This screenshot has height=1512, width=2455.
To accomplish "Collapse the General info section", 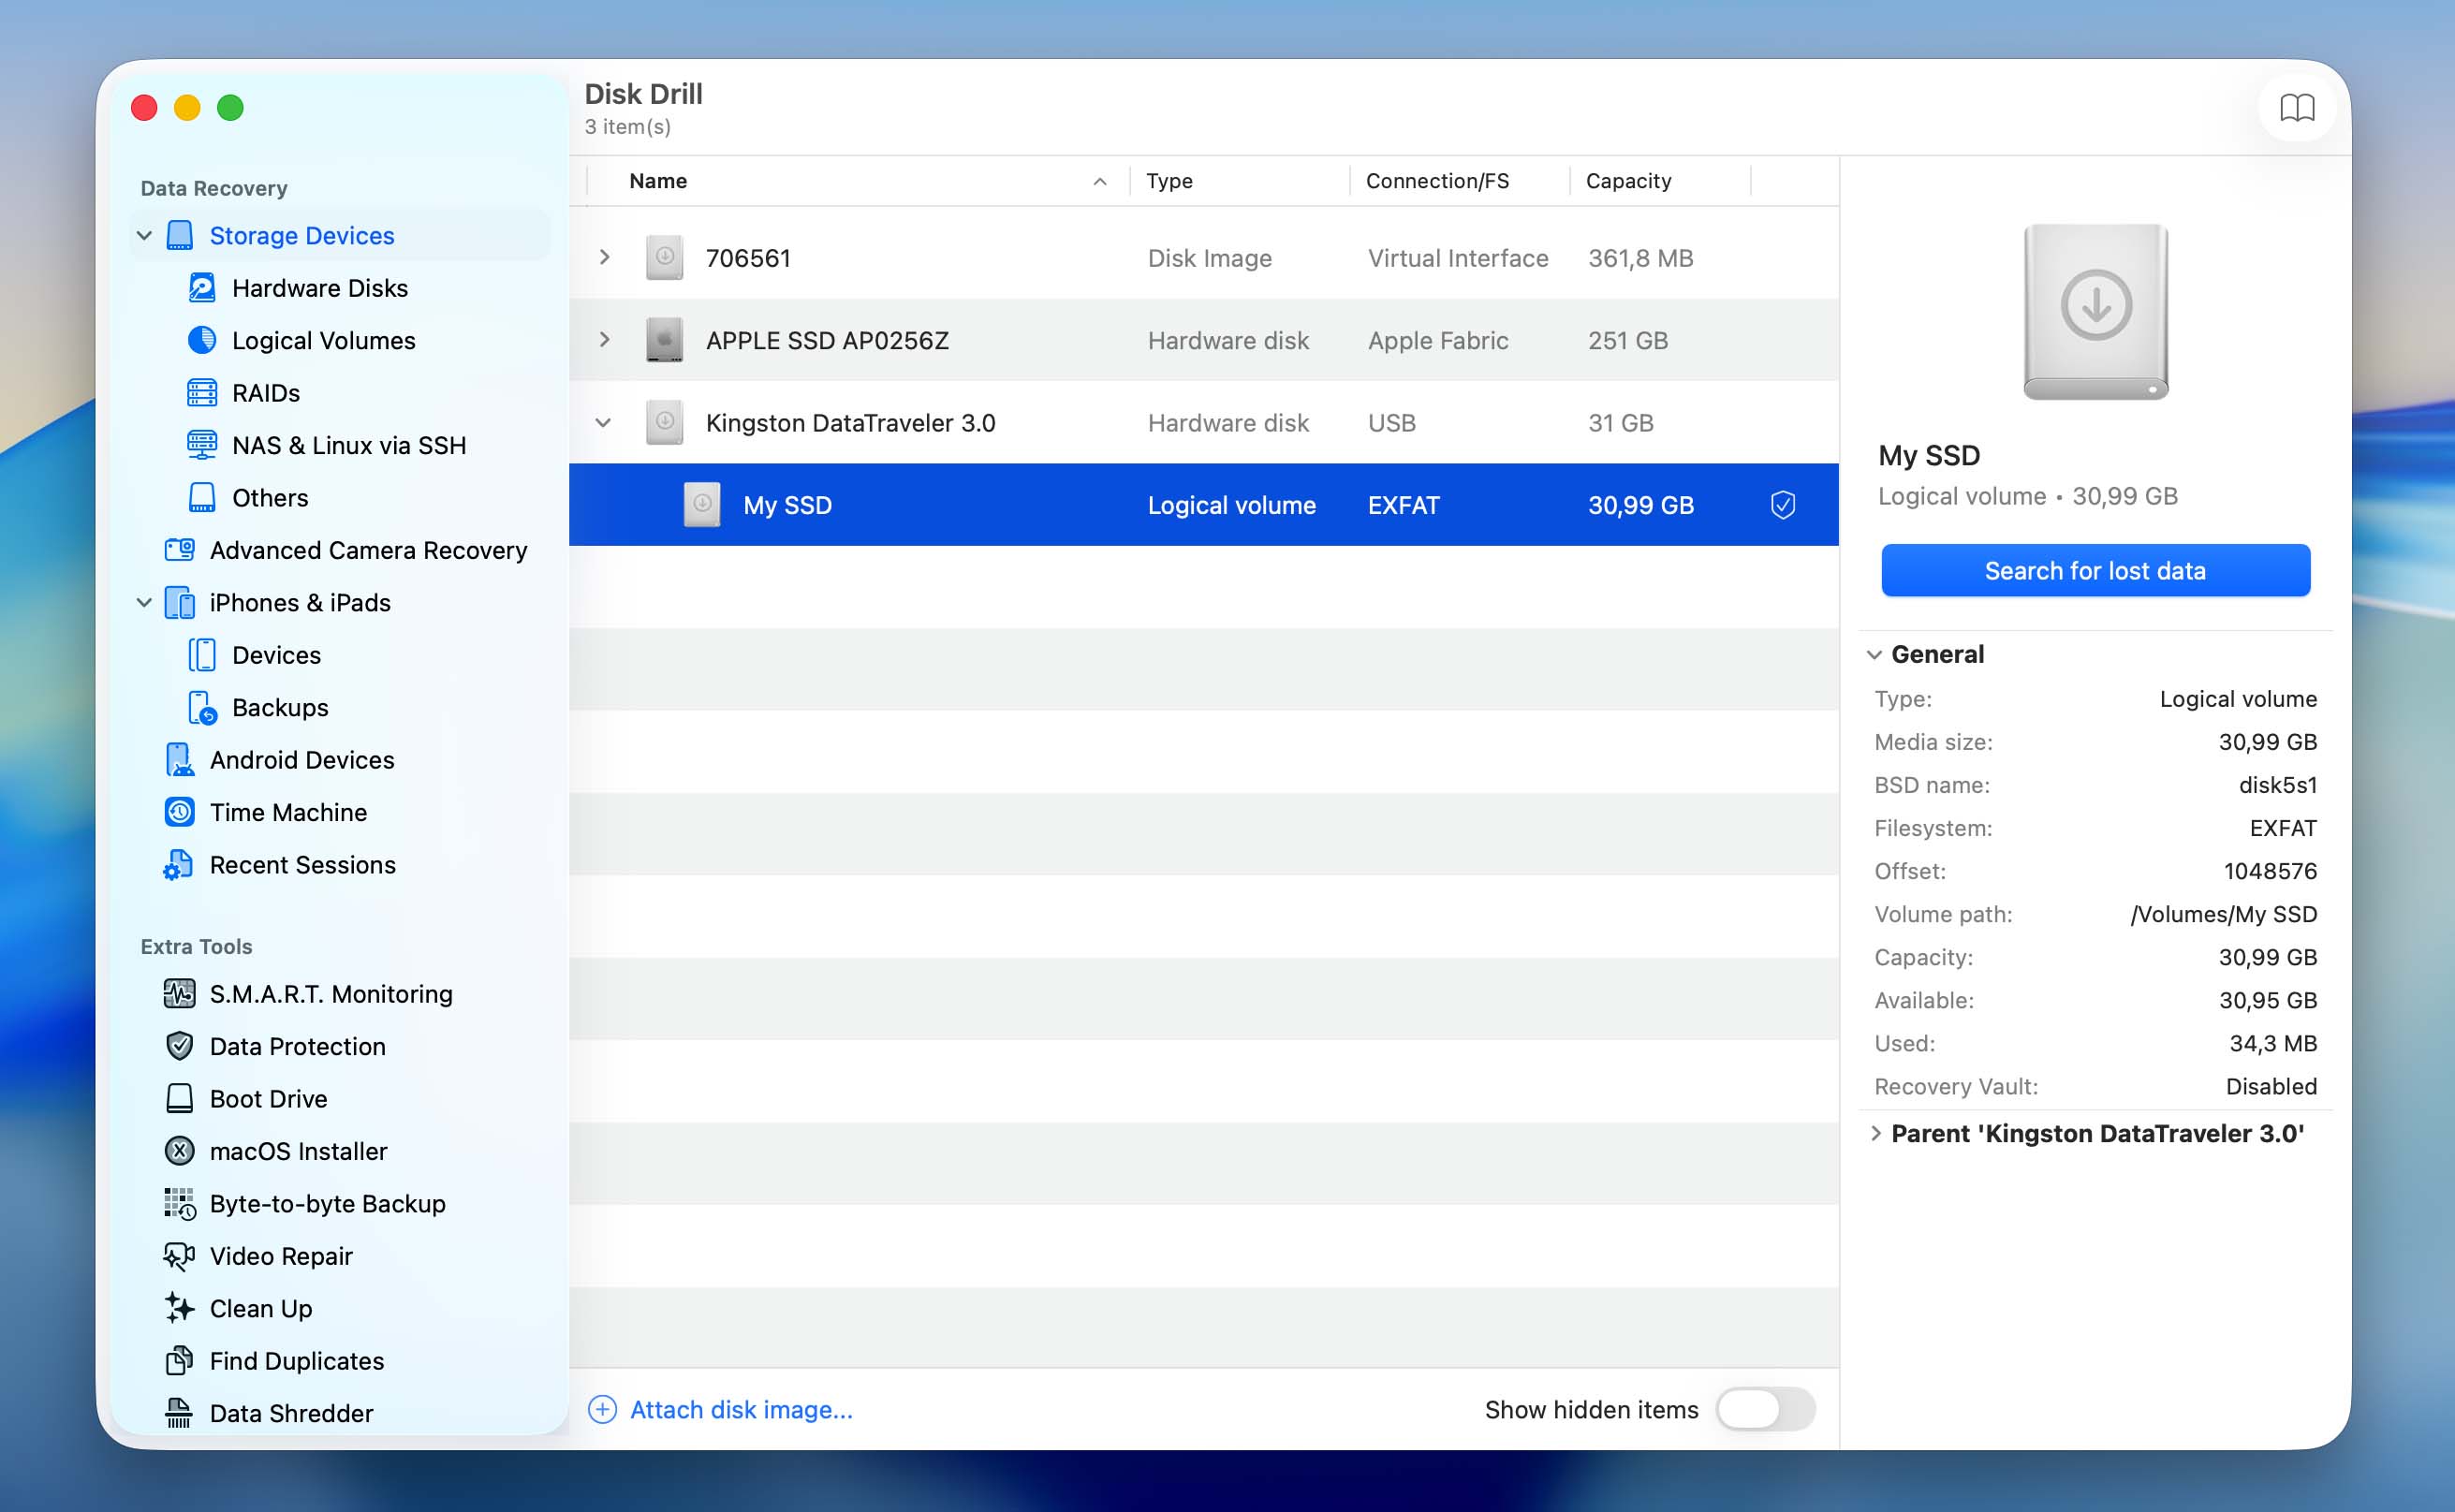I will [x=1874, y=655].
